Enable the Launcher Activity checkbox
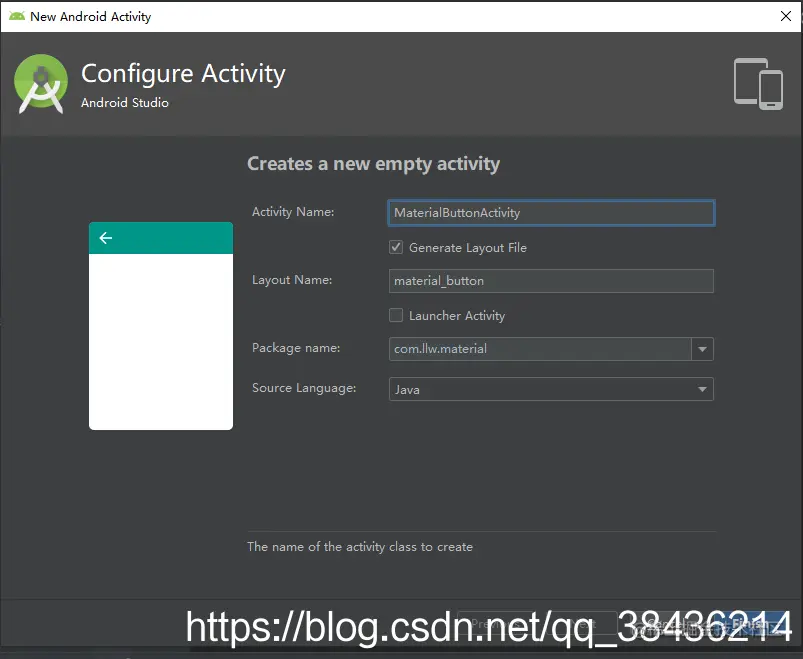The image size is (803, 659). (x=396, y=315)
